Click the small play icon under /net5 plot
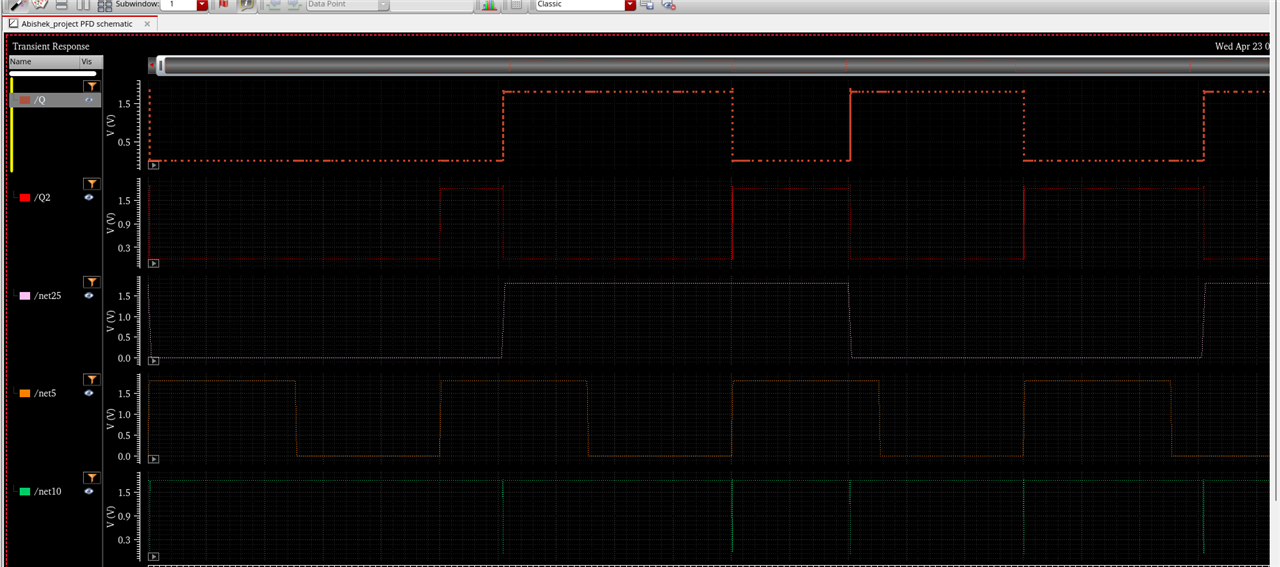The width and height of the screenshot is (1280, 567). 154,459
